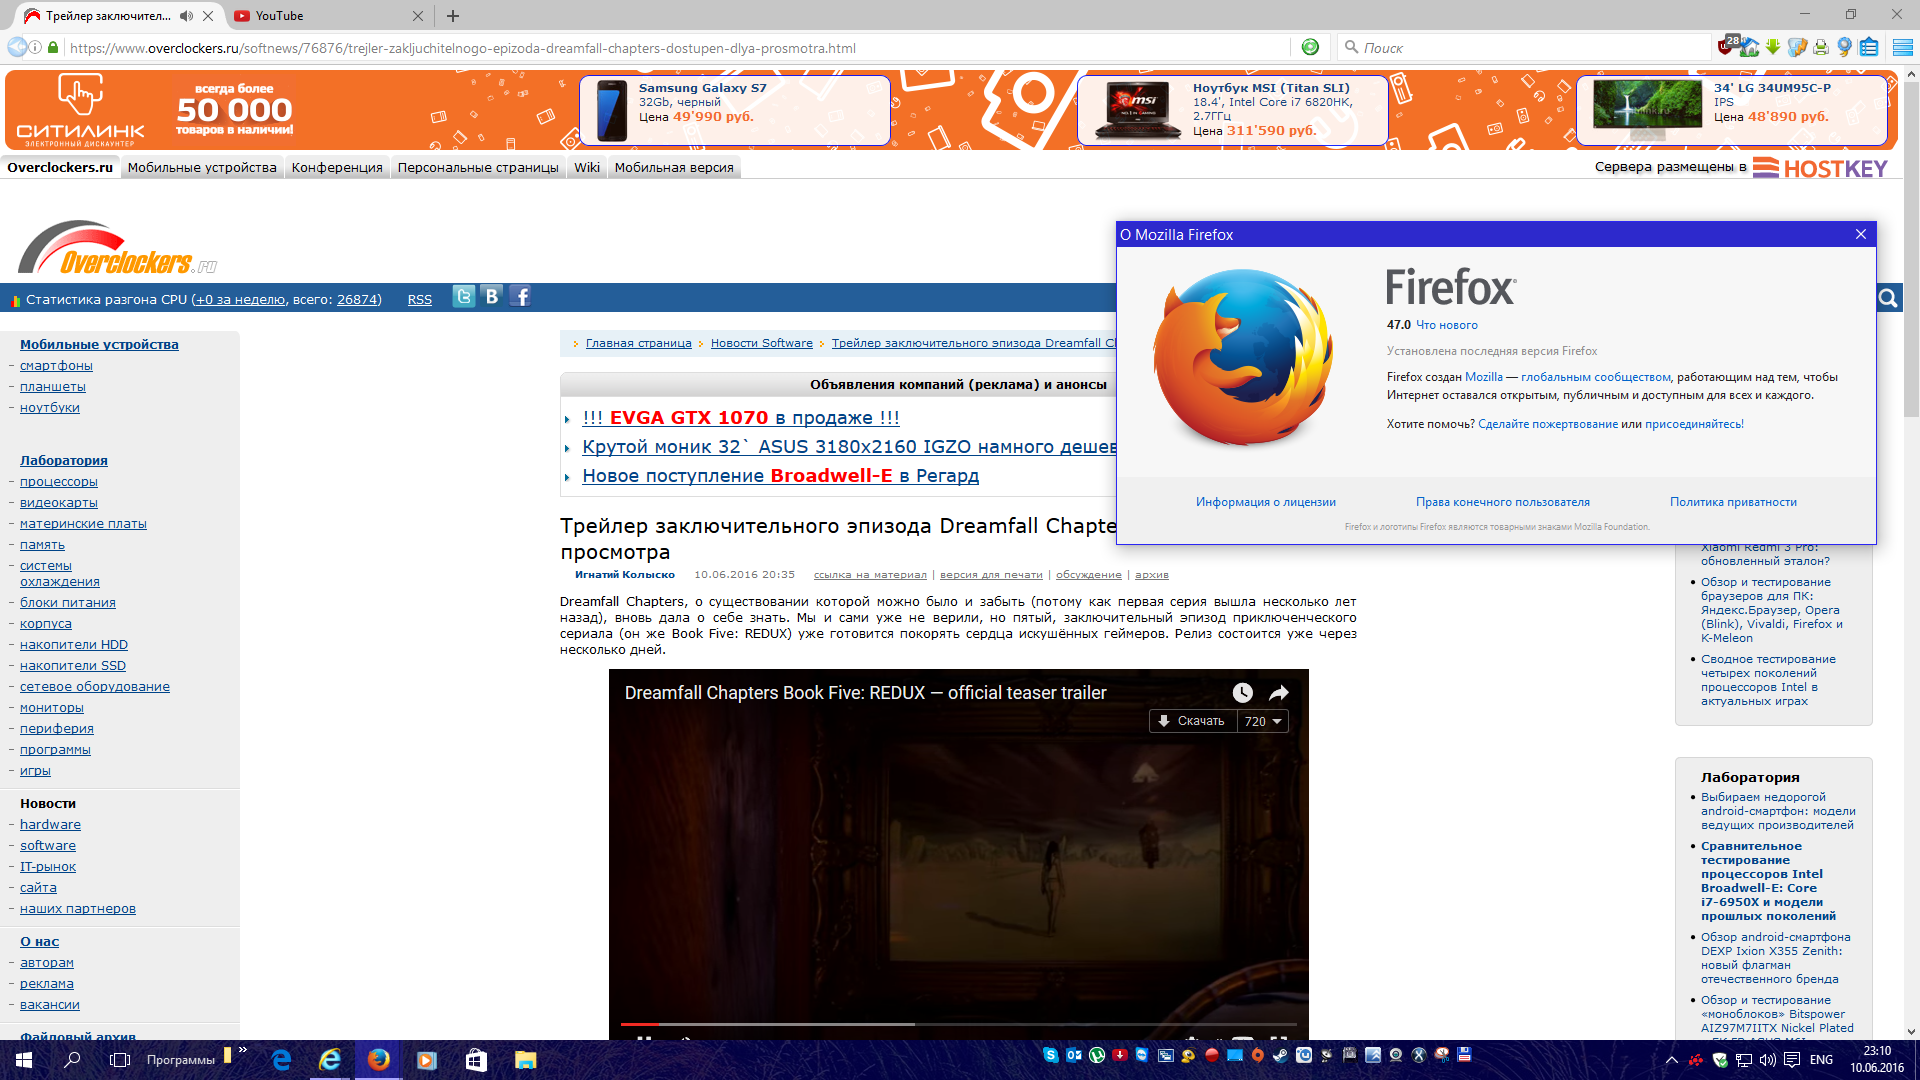The image size is (1920, 1080).
Task: Click the printer icon in toolbar
Action: pos(1821,47)
